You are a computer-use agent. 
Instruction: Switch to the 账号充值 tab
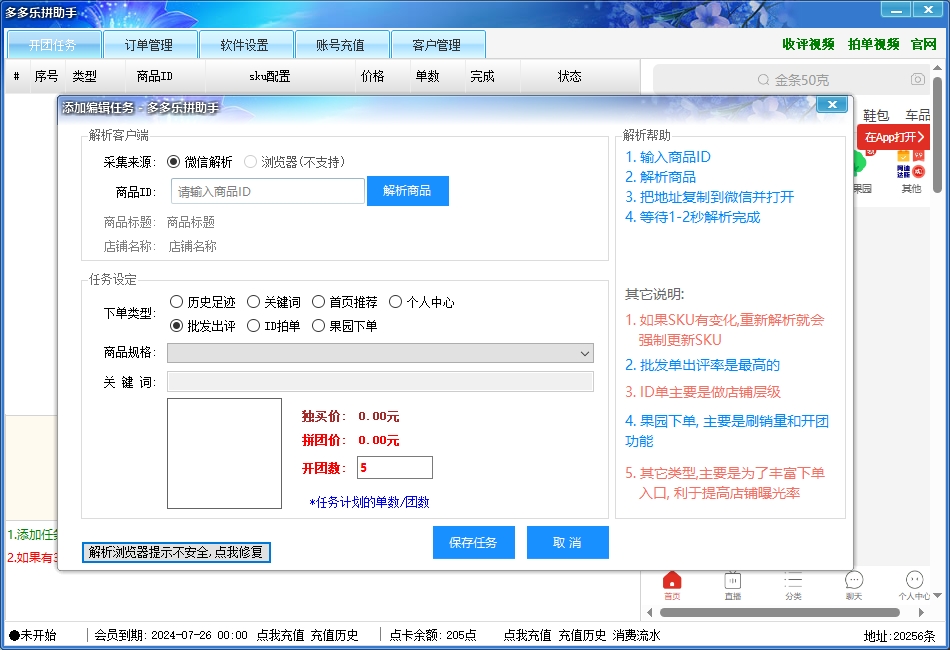340,45
